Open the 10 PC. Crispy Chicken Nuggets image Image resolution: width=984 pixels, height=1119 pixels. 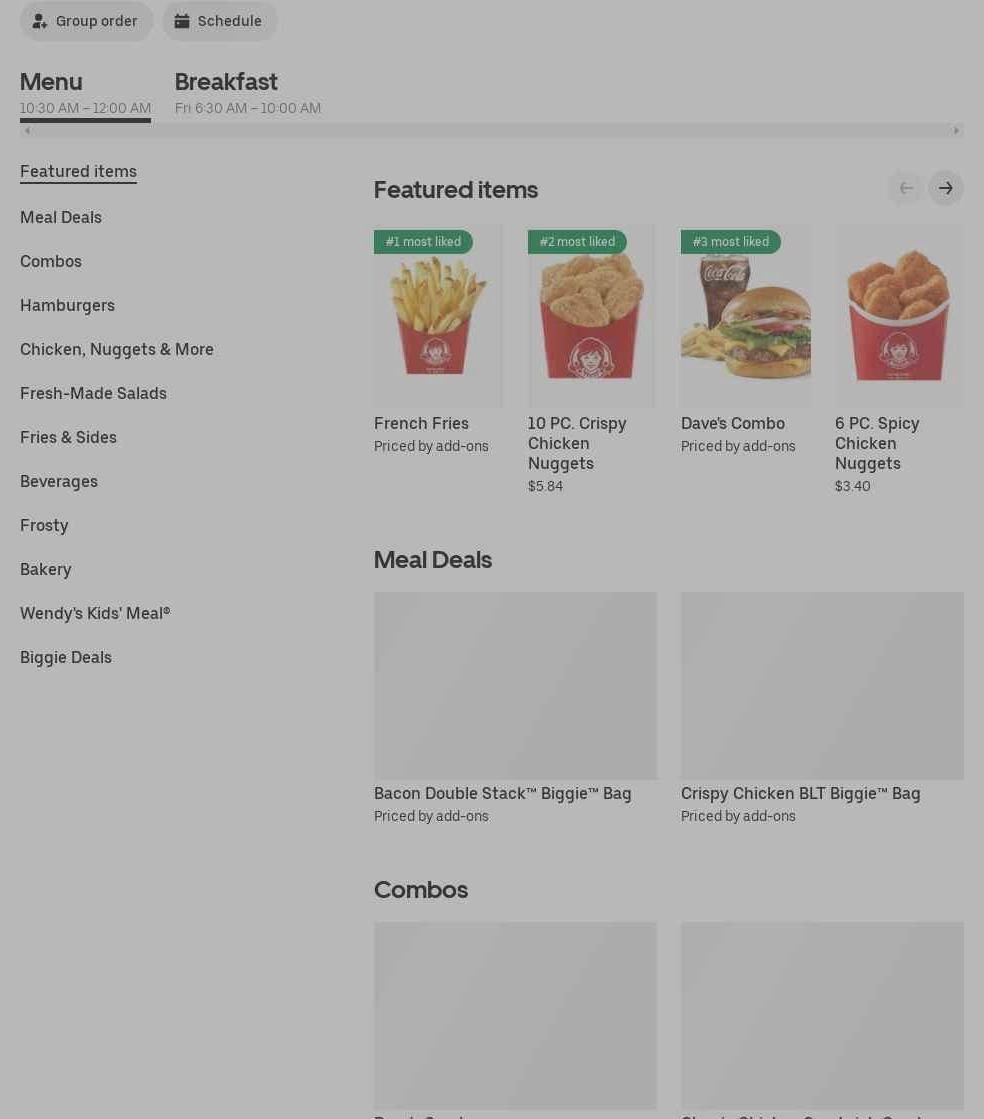click(592, 316)
